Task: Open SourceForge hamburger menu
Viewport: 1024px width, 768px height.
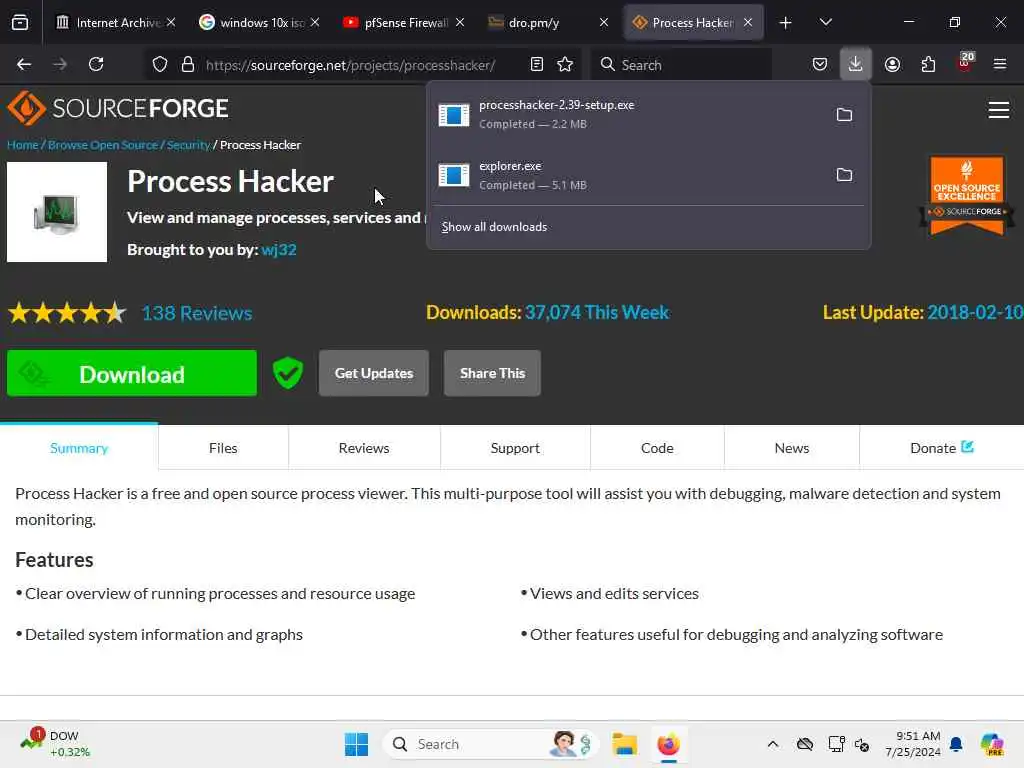Action: (999, 110)
